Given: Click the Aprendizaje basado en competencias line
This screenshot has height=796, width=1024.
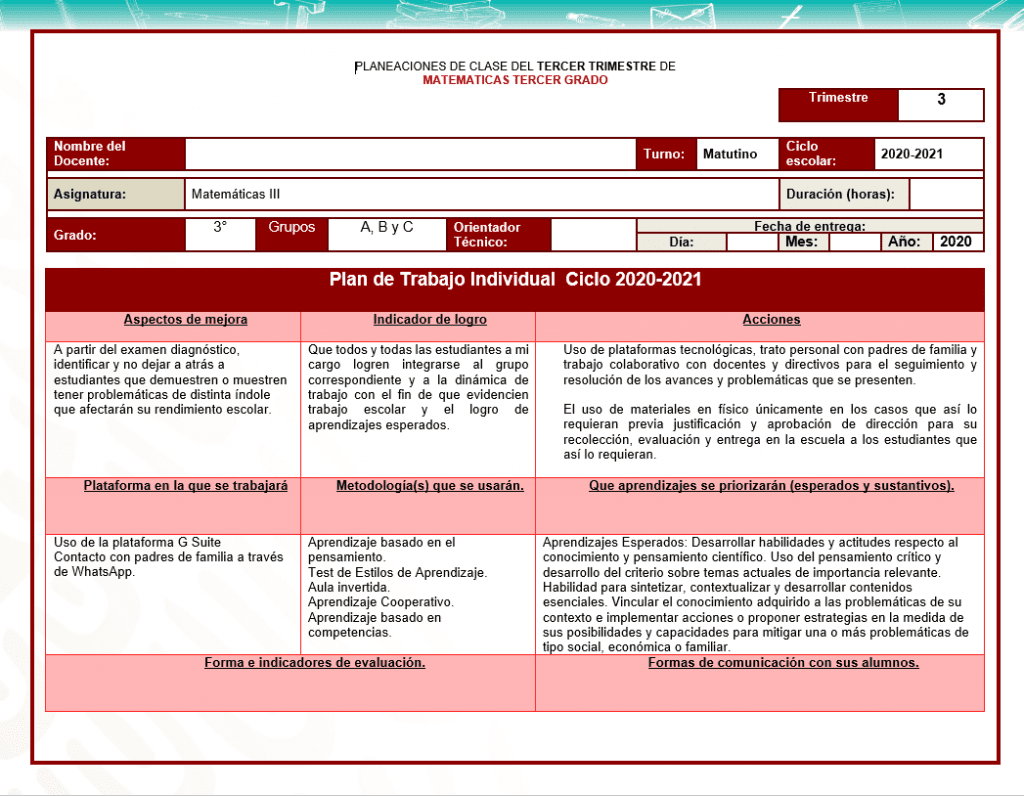Looking at the screenshot, I should pos(375,625).
